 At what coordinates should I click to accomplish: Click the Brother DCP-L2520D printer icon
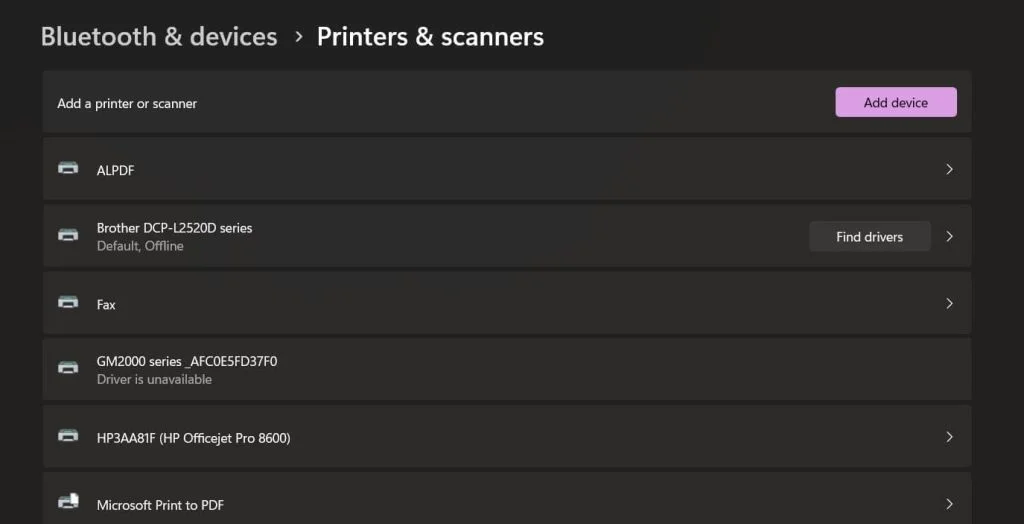(68, 236)
